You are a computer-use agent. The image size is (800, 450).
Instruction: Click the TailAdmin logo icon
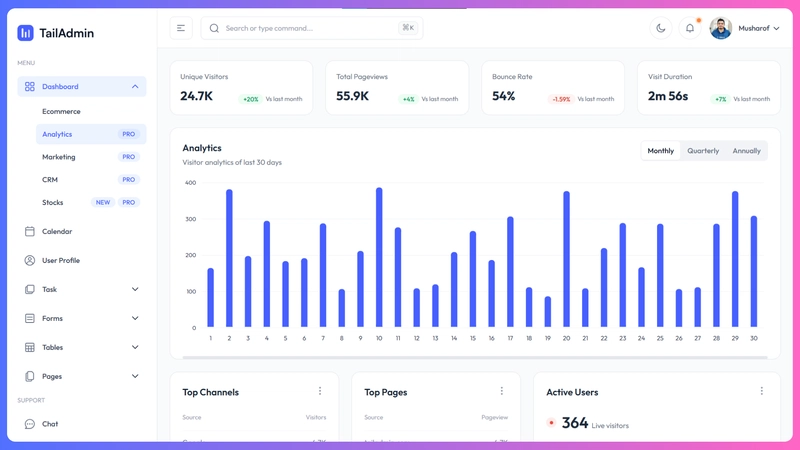(26, 33)
